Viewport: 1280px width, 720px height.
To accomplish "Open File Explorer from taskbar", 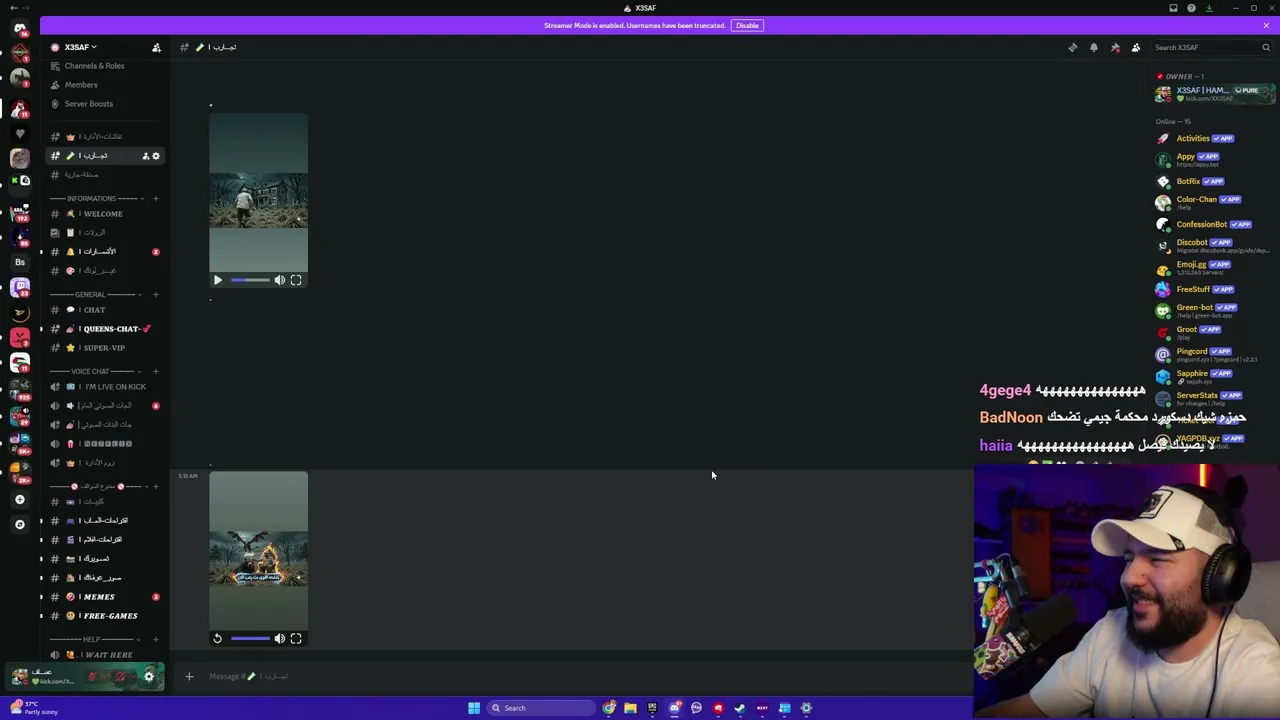I will point(630,708).
